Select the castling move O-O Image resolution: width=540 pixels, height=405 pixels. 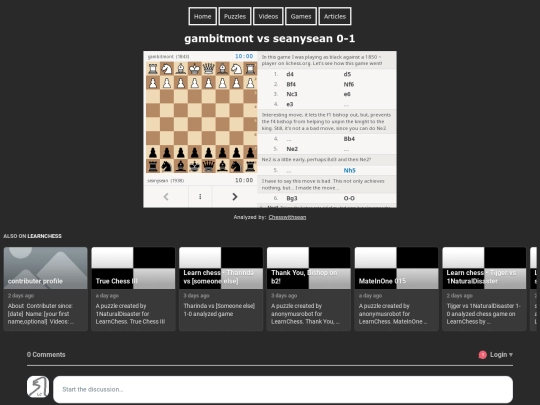349,198
